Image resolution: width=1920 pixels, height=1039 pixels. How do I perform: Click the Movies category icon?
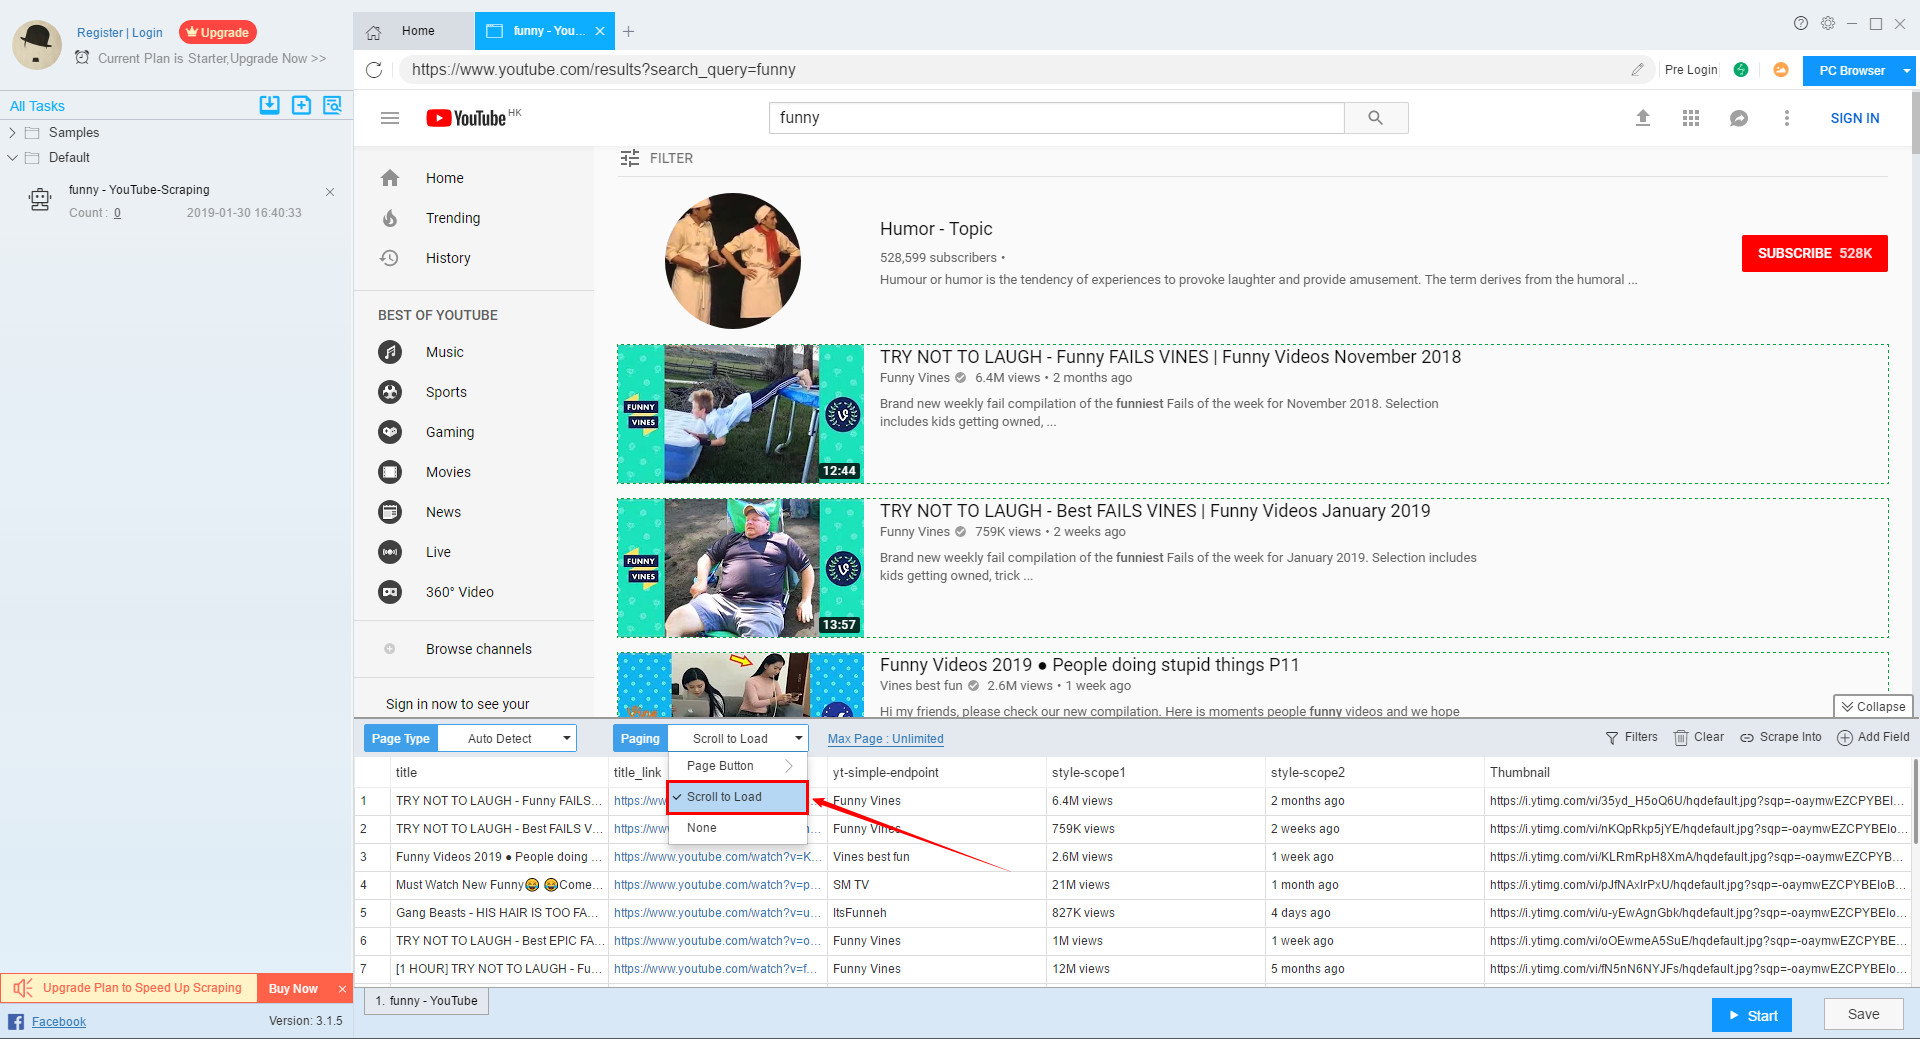(x=390, y=472)
